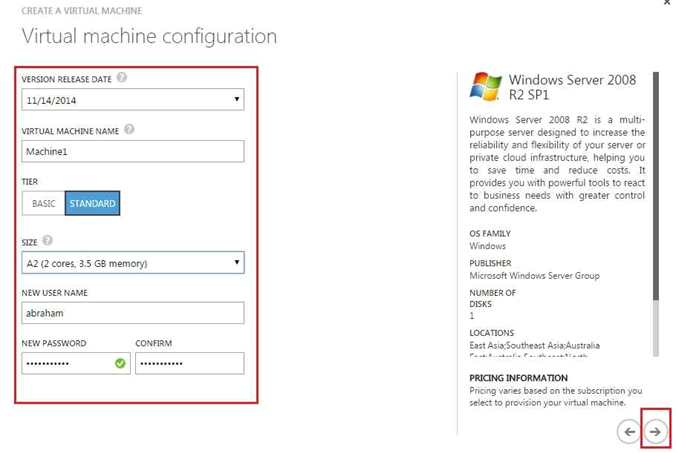Image resolution: width=676 pixels, height=453 pixels.
Task: Click the Windows Server logo
Action: 485,87
